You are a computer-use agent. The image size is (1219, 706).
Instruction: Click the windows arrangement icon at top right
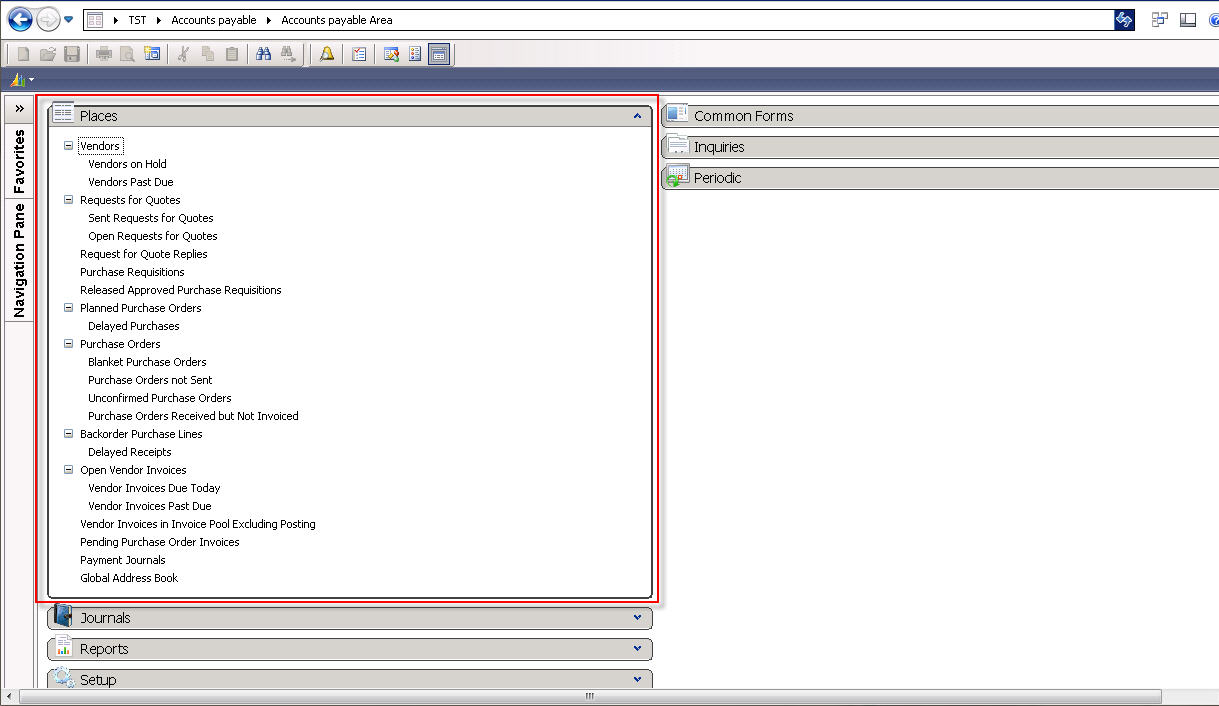(x=1160, y=20)
